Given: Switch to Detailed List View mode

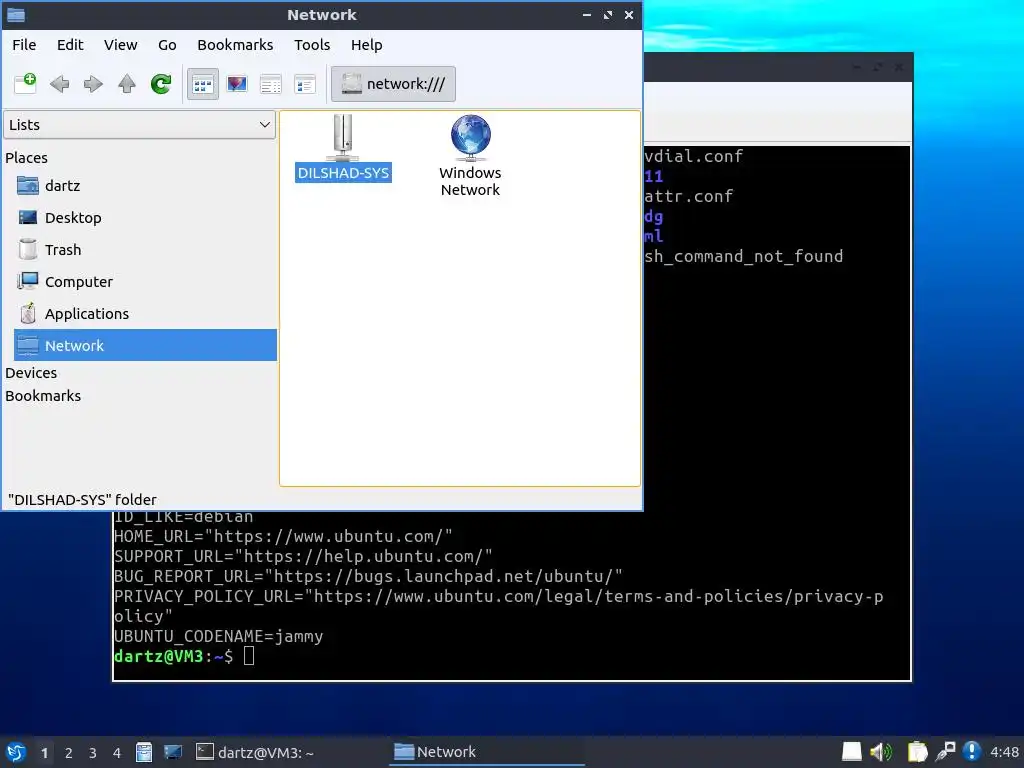Looking at the screenshot, I should pyautogui.click(x=305, y=84).
